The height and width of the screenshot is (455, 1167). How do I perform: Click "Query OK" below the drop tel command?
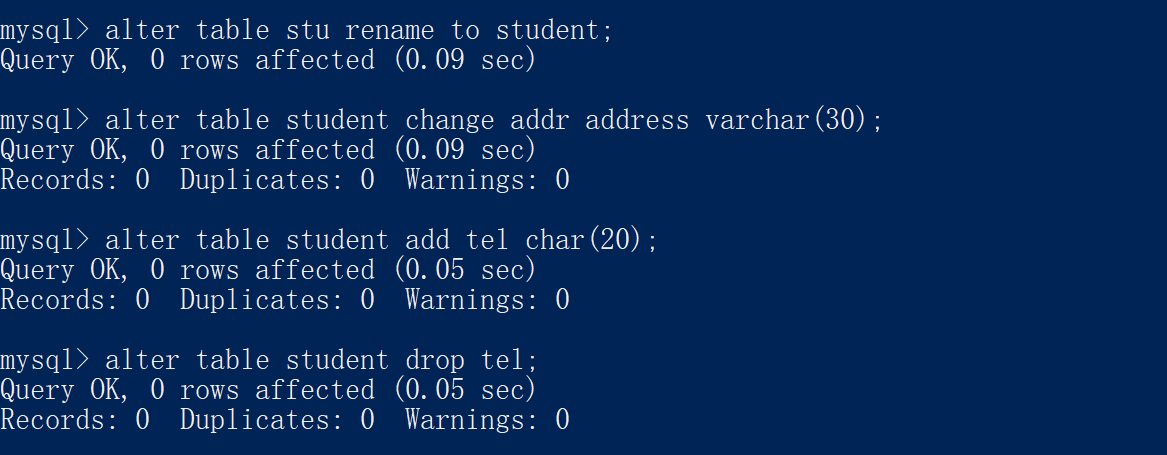click(59, 391)
